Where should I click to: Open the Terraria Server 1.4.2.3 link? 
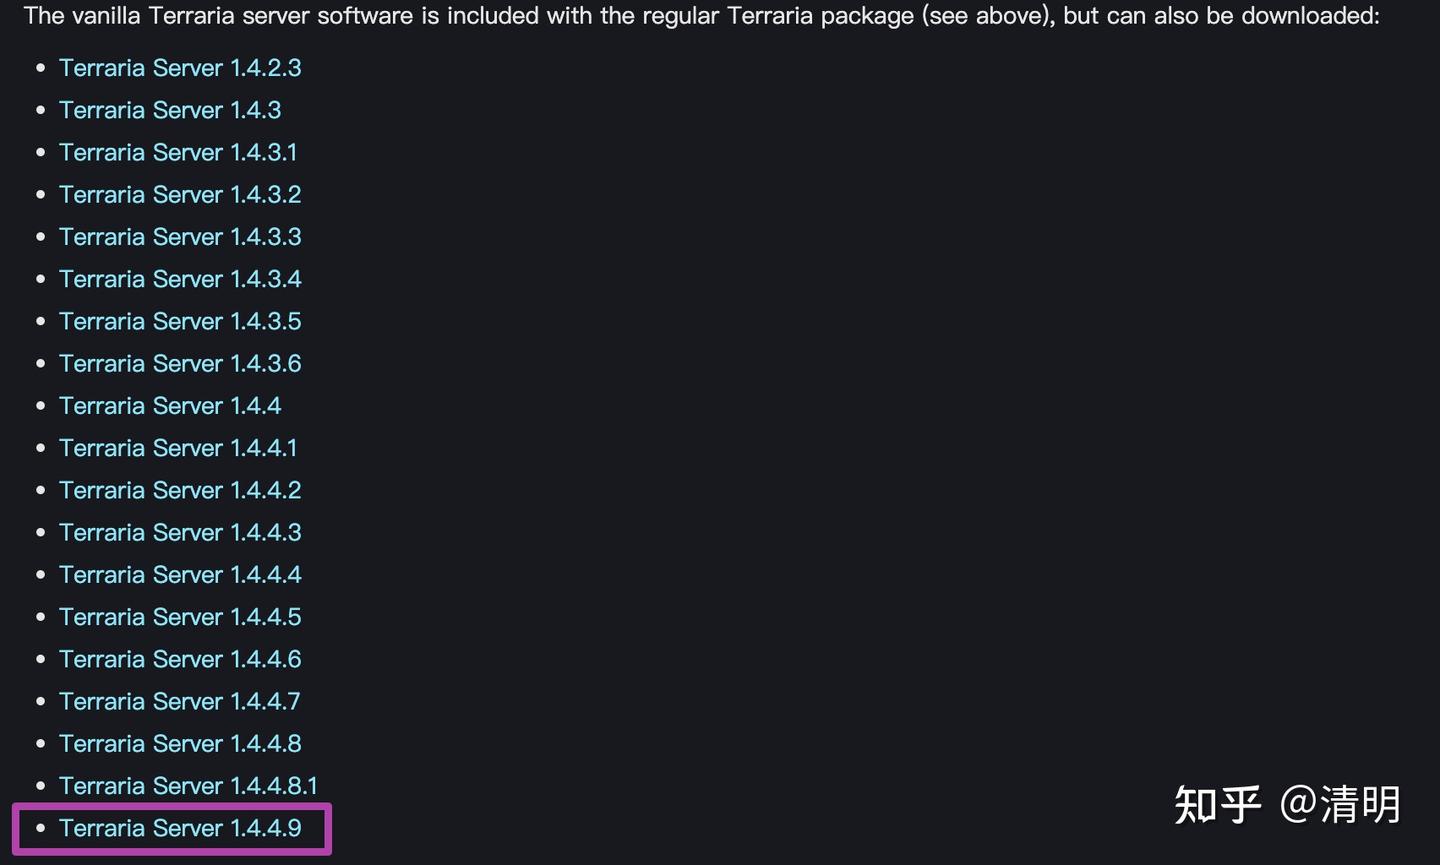[x=180, y=68]
